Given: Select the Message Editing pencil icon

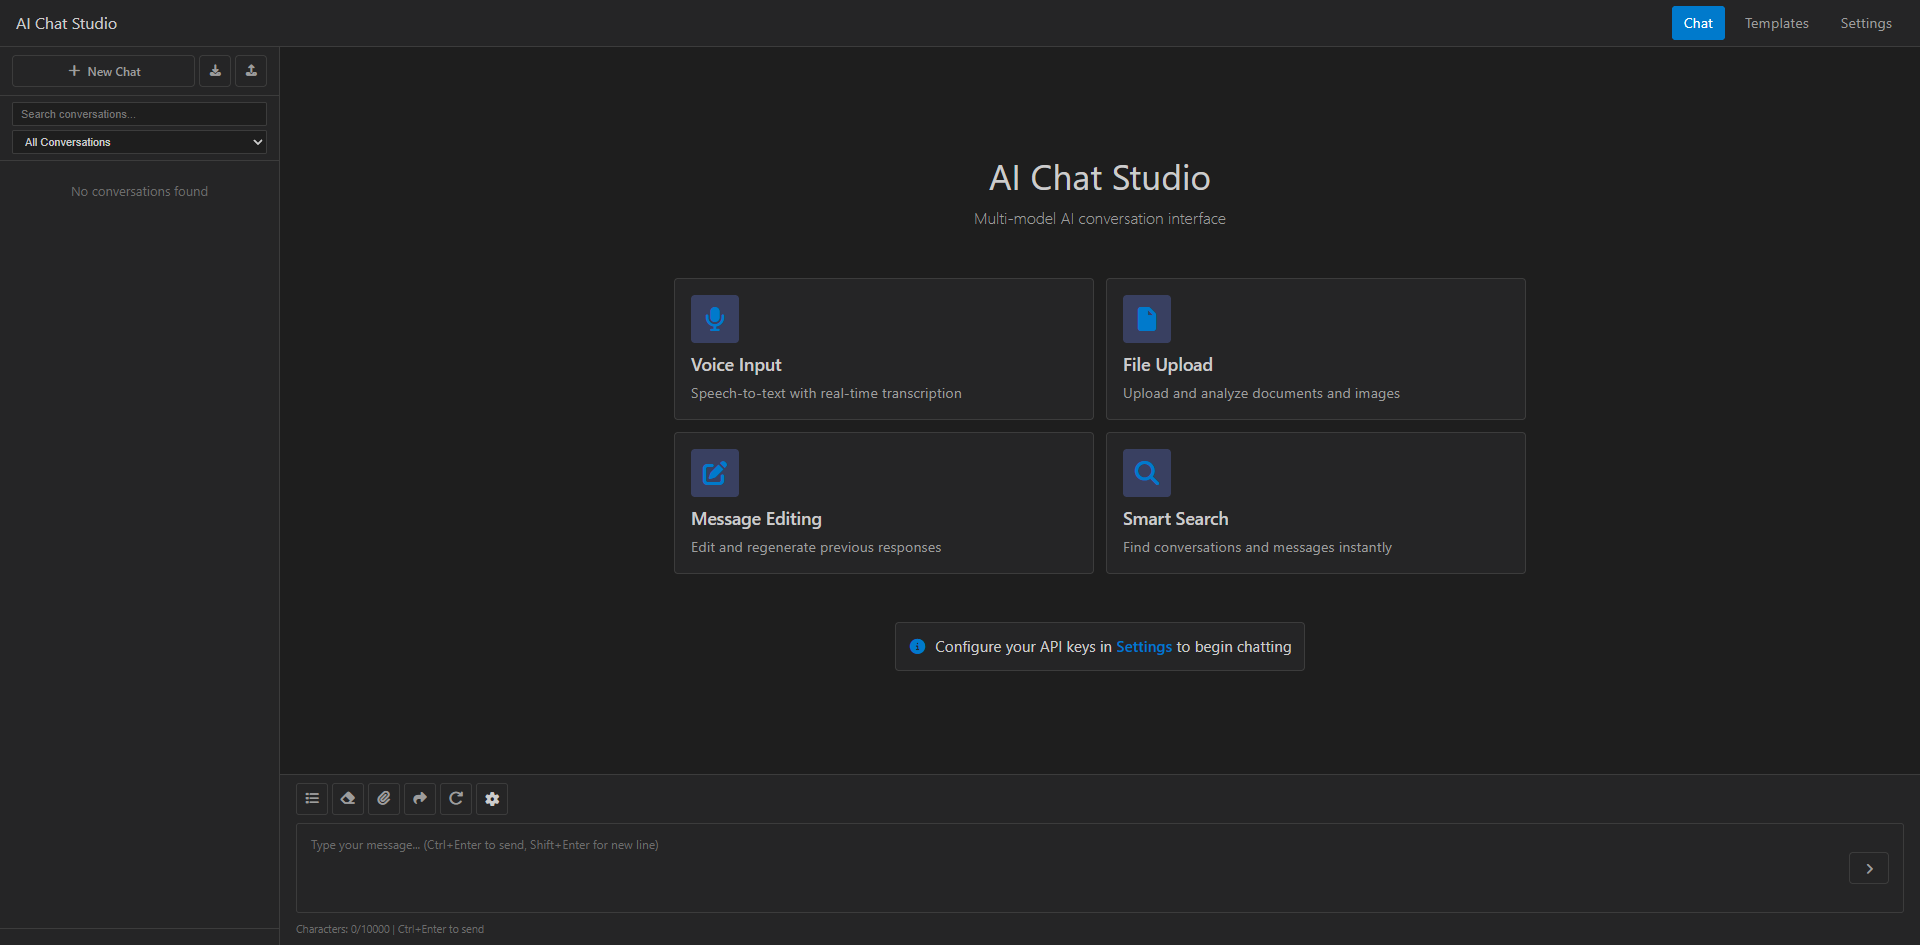Looking at the screenshot, I should click(714, 472).
